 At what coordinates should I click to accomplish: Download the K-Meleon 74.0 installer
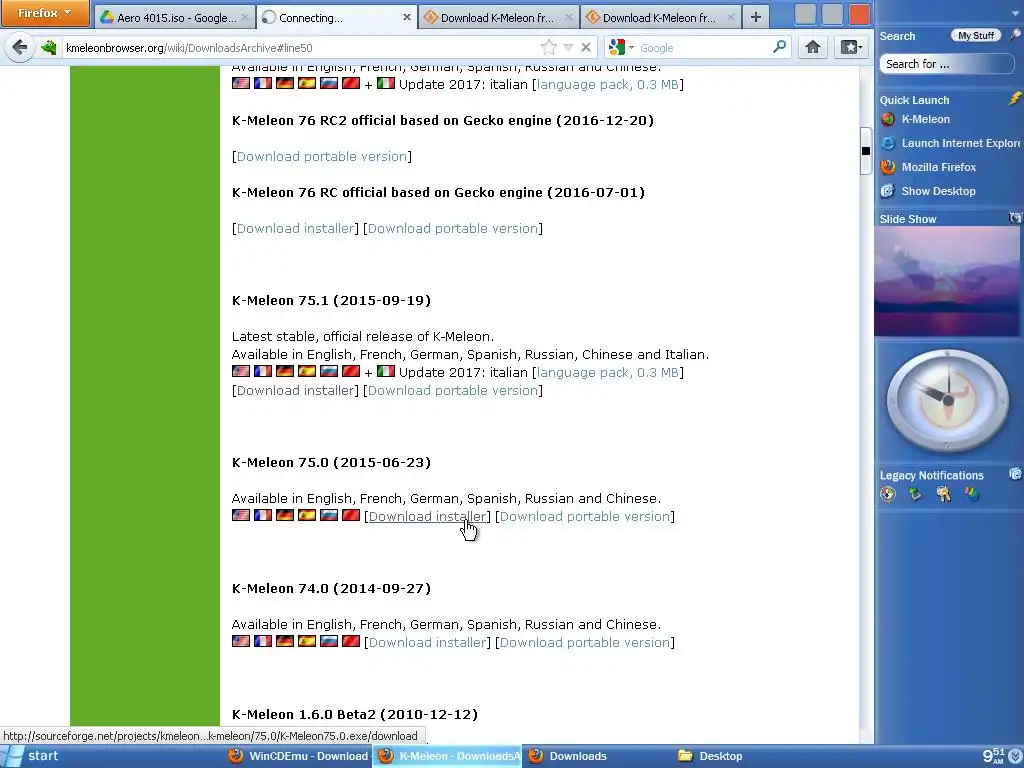427,643
